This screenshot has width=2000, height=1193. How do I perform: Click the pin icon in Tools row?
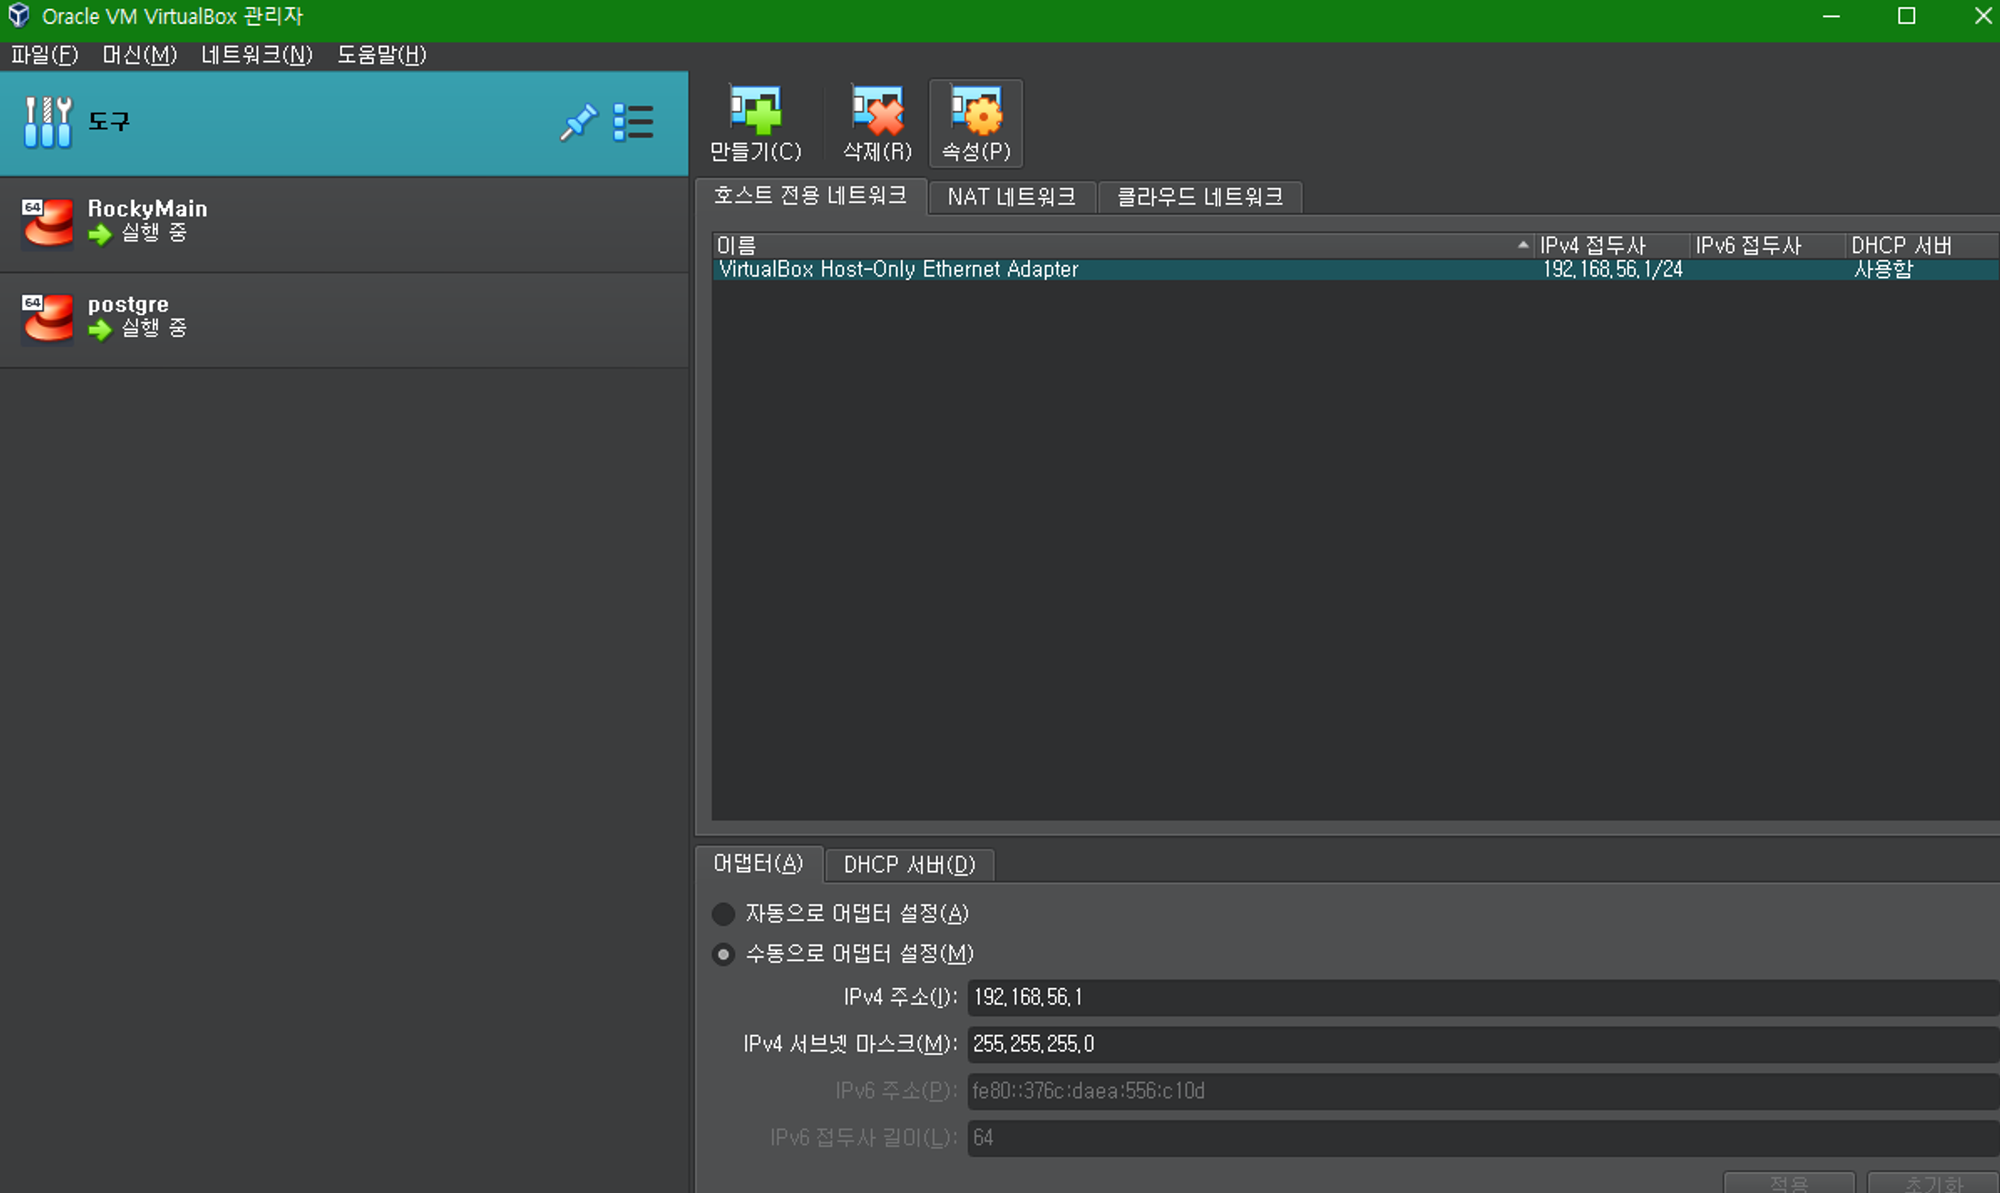pyautogui.click(x=578, y=123)
